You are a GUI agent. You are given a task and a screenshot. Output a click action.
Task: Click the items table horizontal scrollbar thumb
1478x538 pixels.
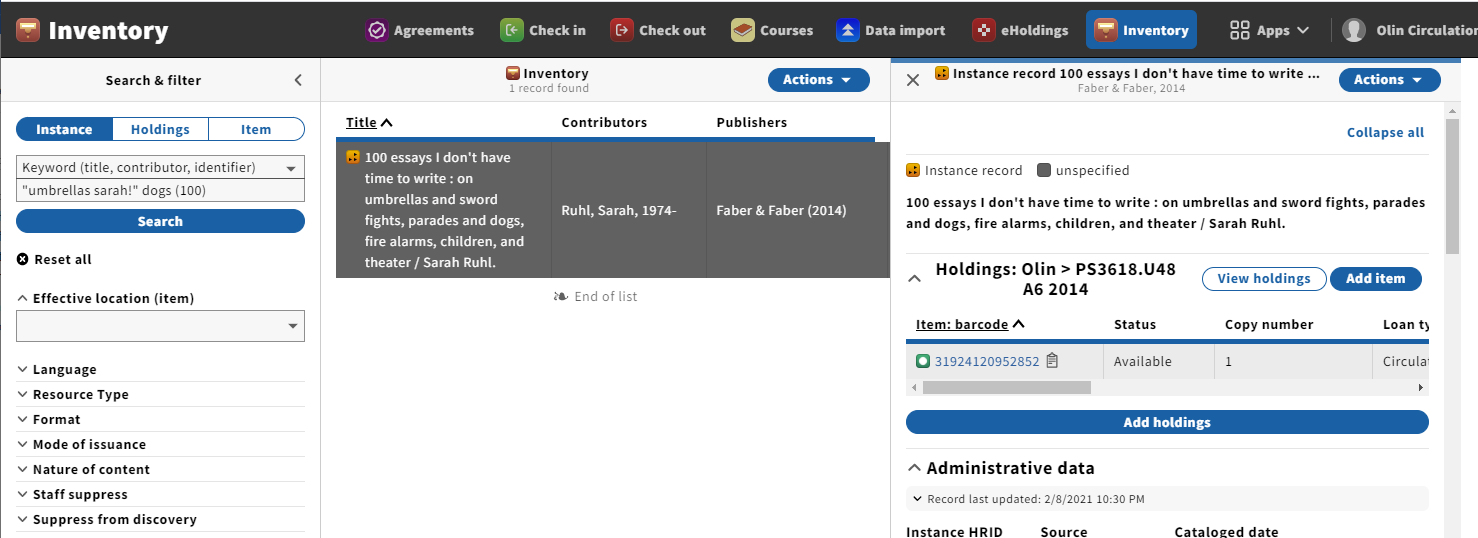pyautogui.click(x=1007, y=387)
